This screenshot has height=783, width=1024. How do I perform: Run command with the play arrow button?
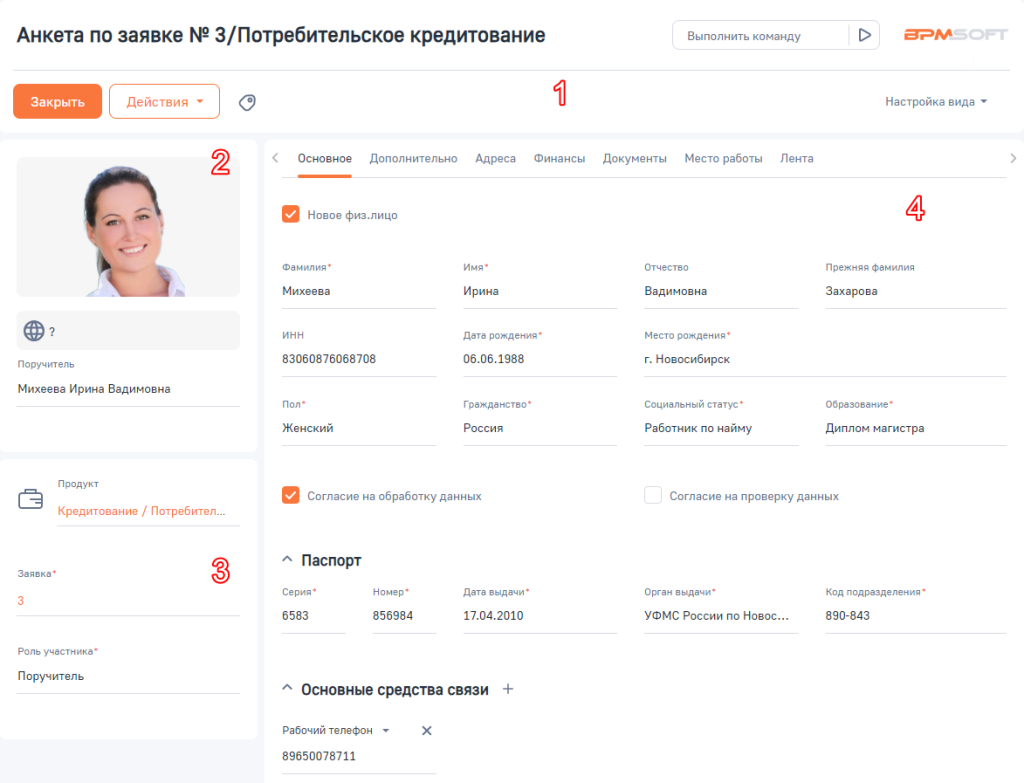pyautogui.click(x=864, y=35)
